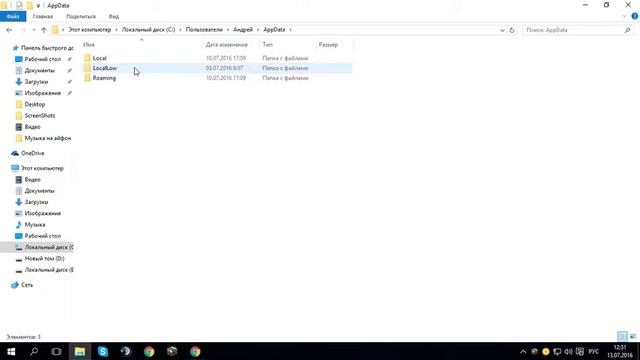Select OneDrive in the navigation pane

click(x=32, y=153)
